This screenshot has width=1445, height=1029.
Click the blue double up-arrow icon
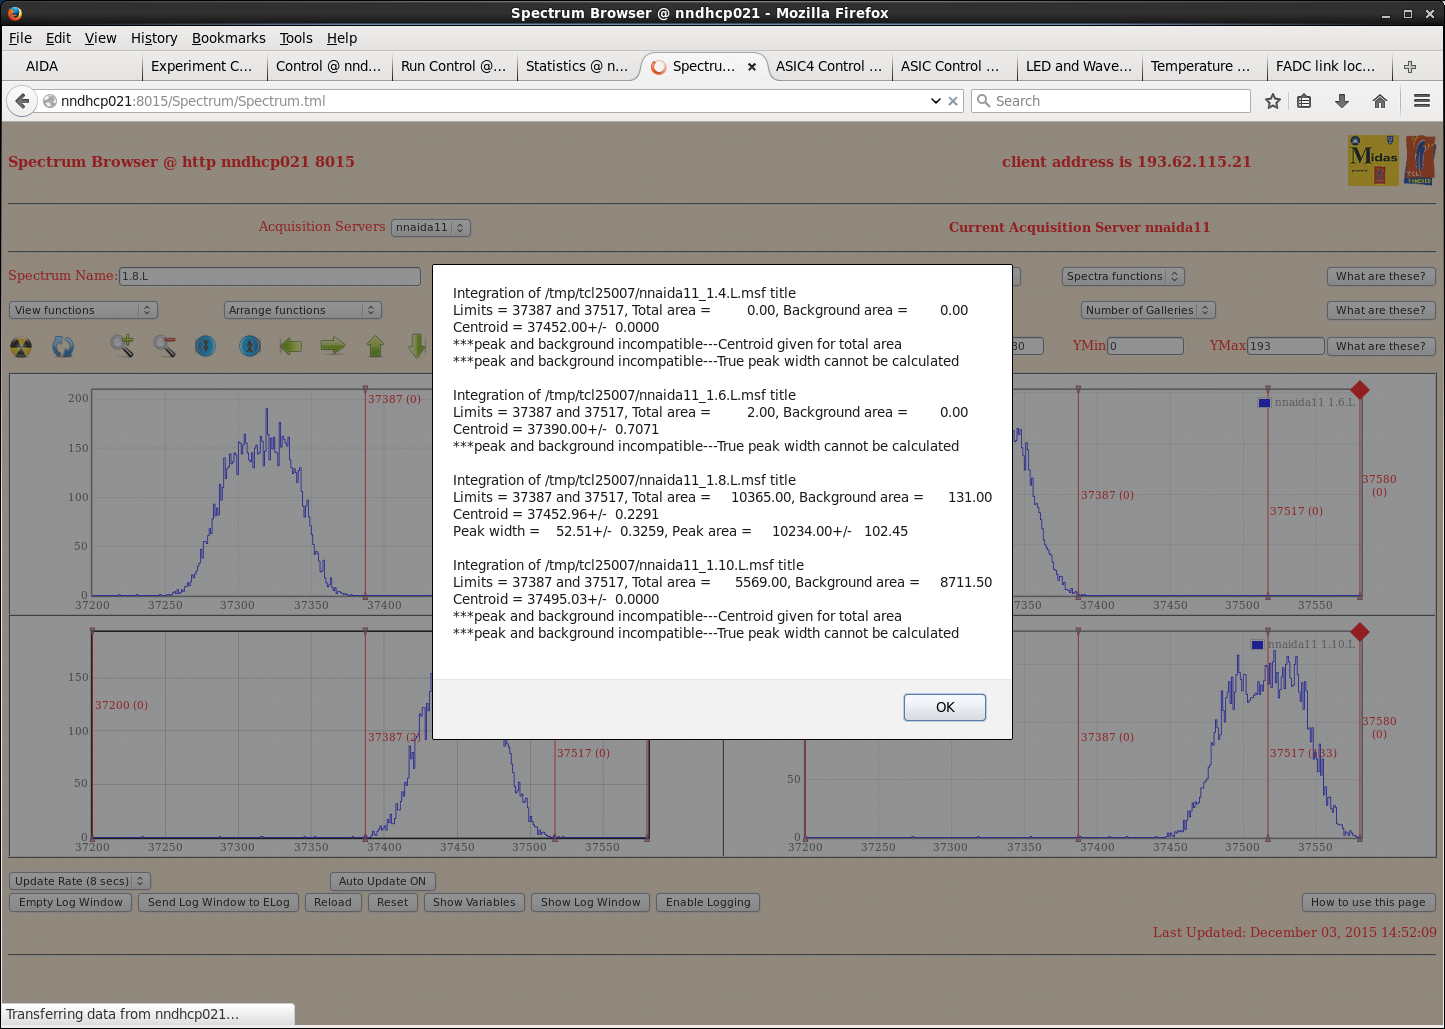(x=250, y=346)
